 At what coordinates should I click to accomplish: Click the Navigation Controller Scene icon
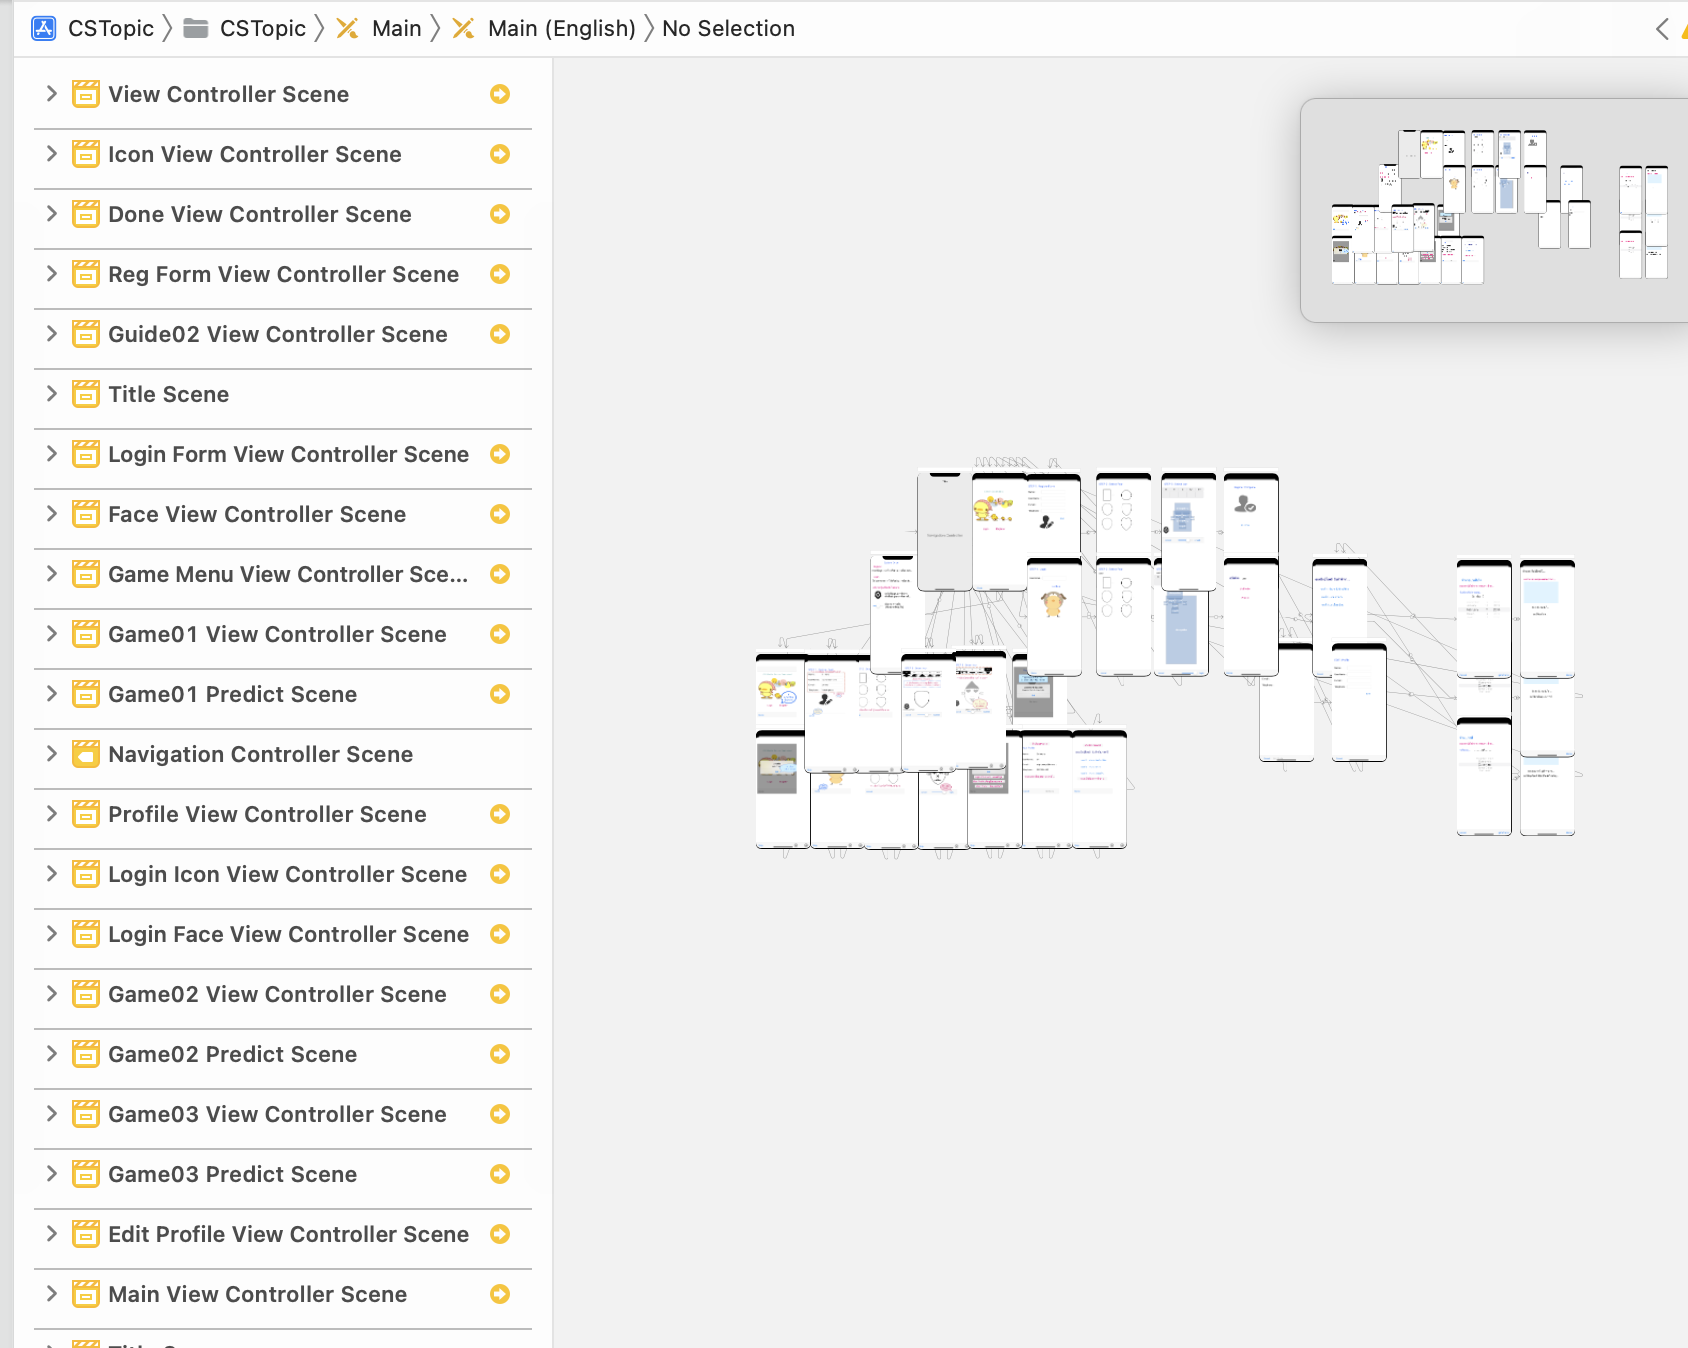coord(86,754)
